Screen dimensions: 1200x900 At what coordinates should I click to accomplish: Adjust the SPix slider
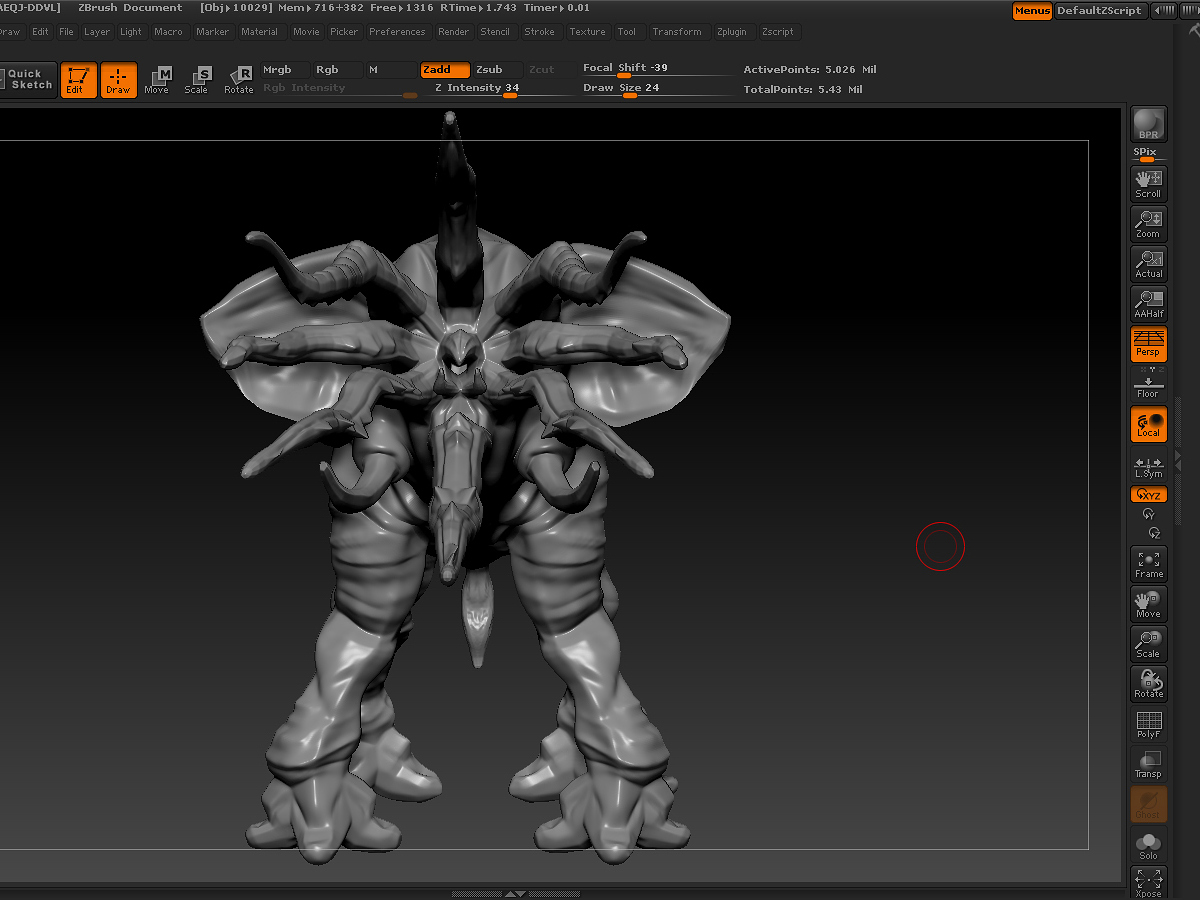(x=1146, y=154)
